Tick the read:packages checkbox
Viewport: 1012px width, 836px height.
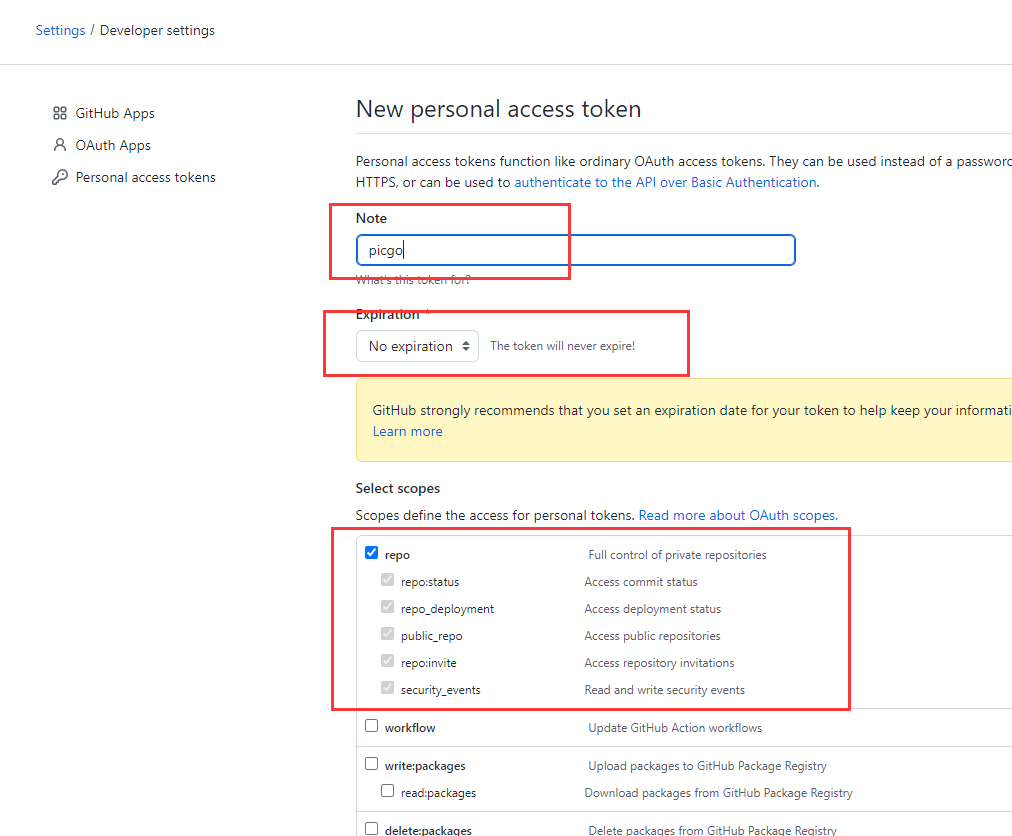click(x=387, y=791)
